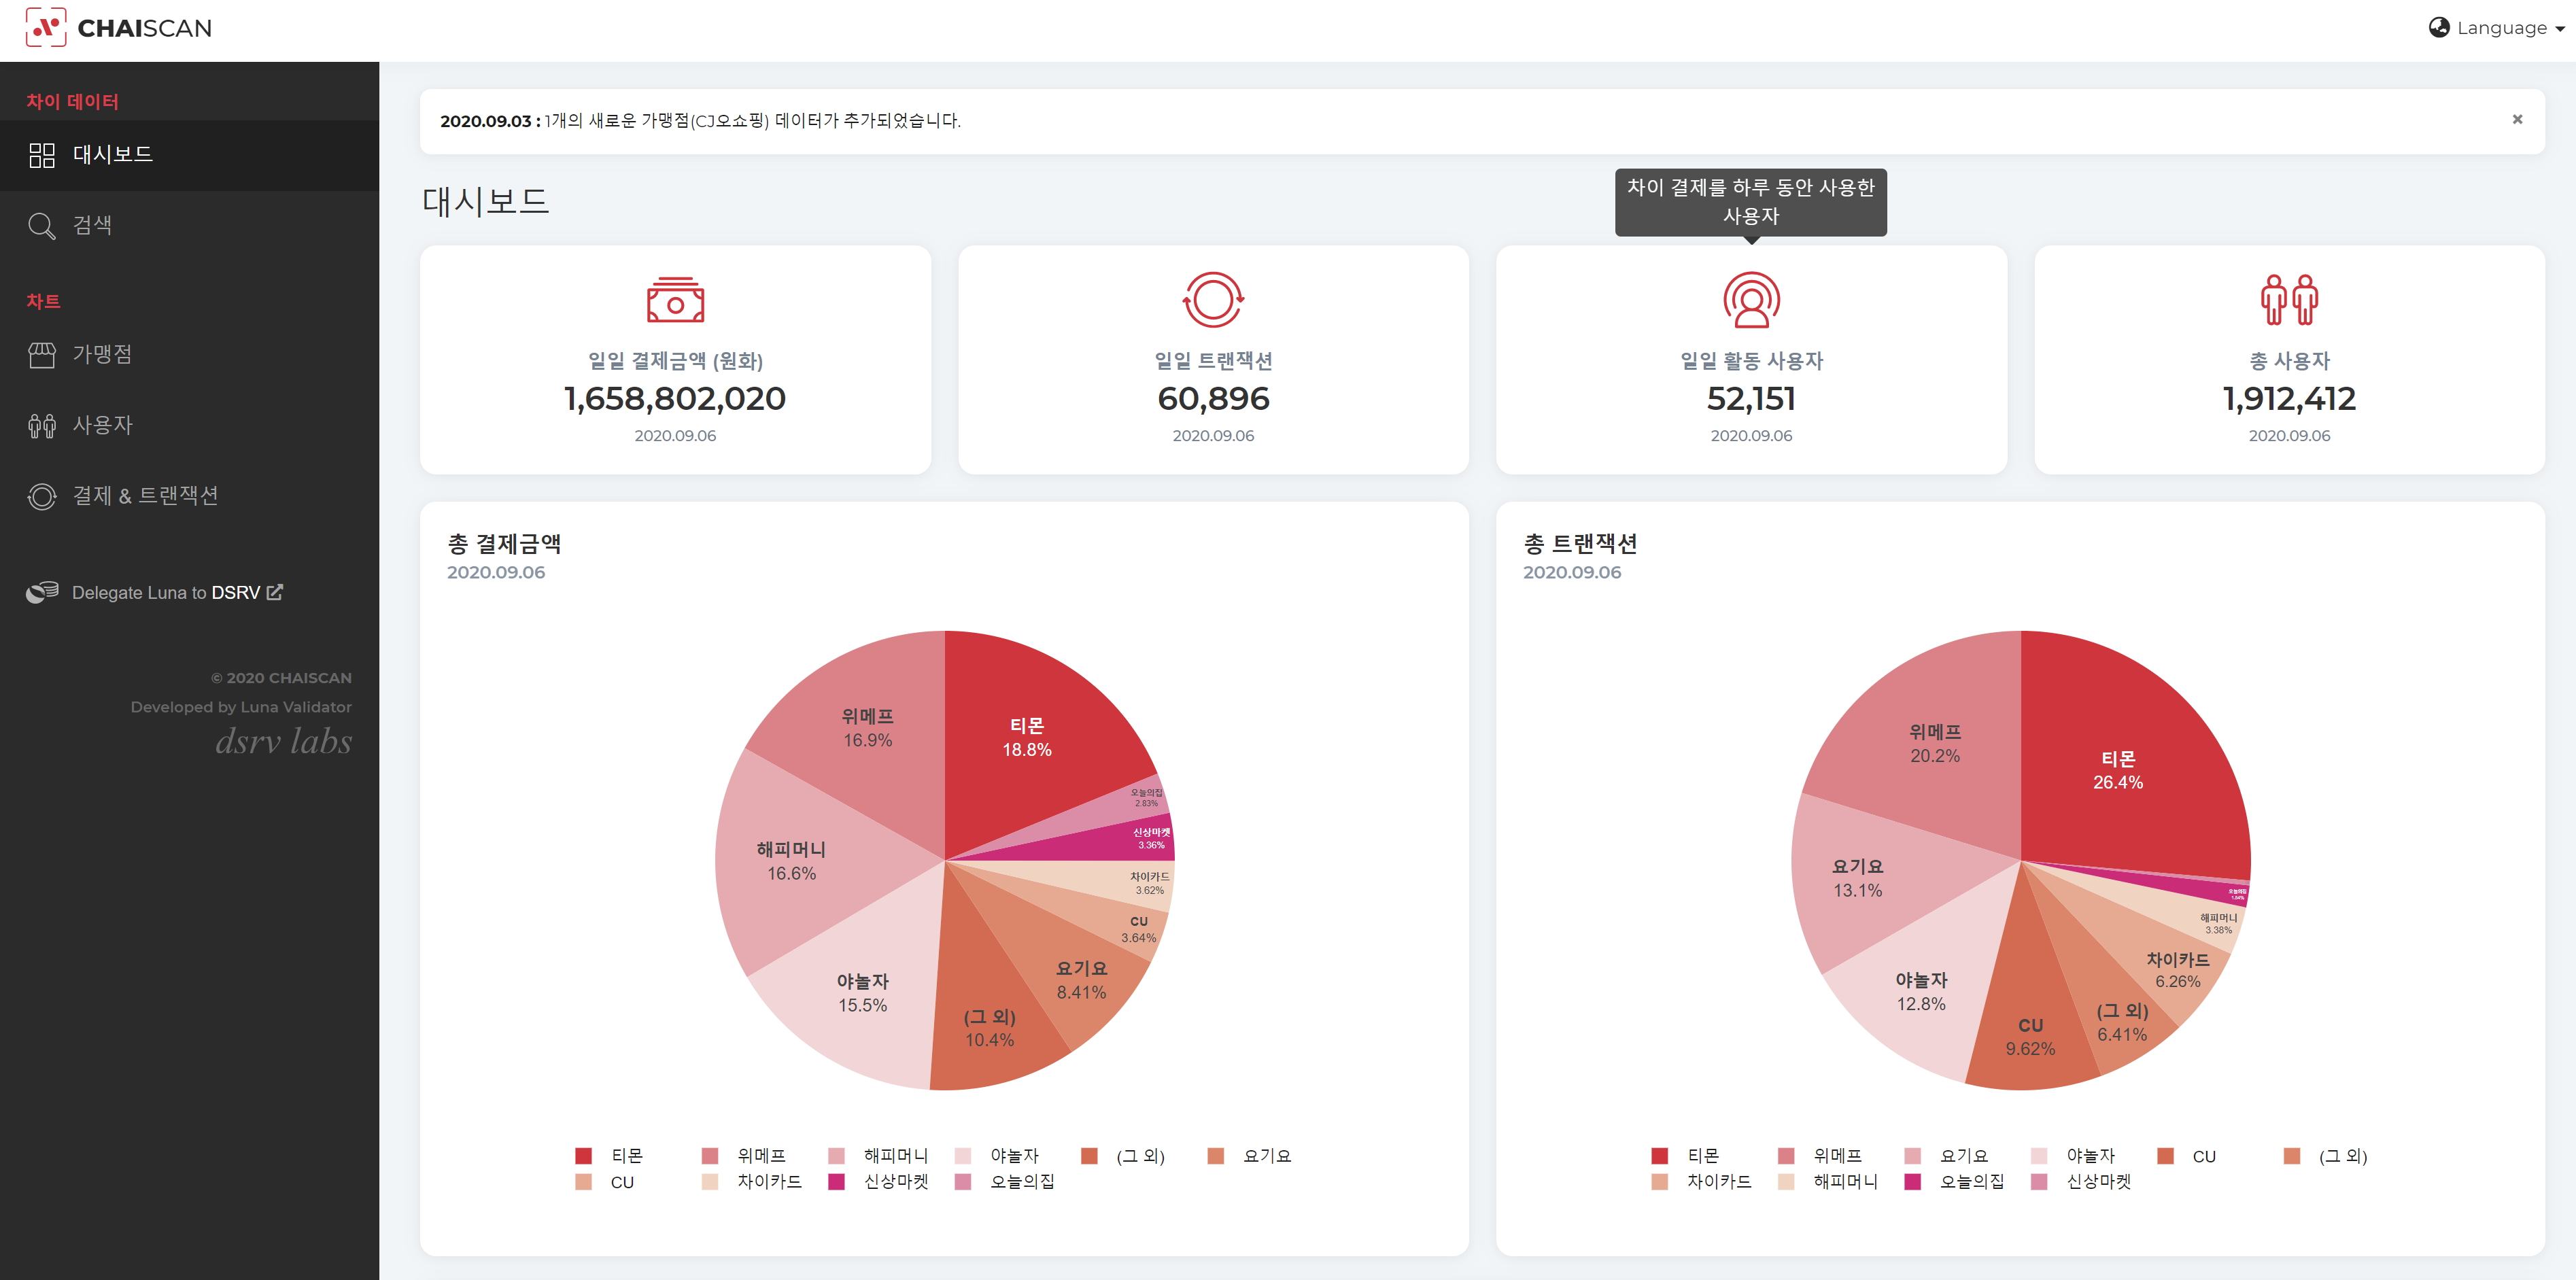This screenshot has width=2576, height=1280.
Task: Toggle 티몬 legend entry in 총 트랜잭션
Action: click(1685, 1156)
